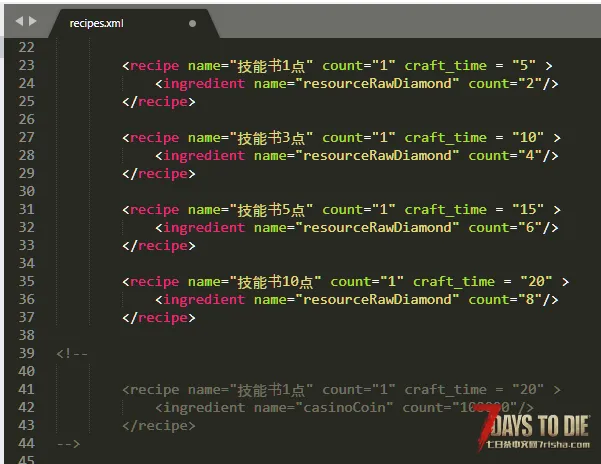The height and width of the screenshot is (464, 601).
Task: Click the resourceRawDiamond text on line 24
Action: coord(377,83)
